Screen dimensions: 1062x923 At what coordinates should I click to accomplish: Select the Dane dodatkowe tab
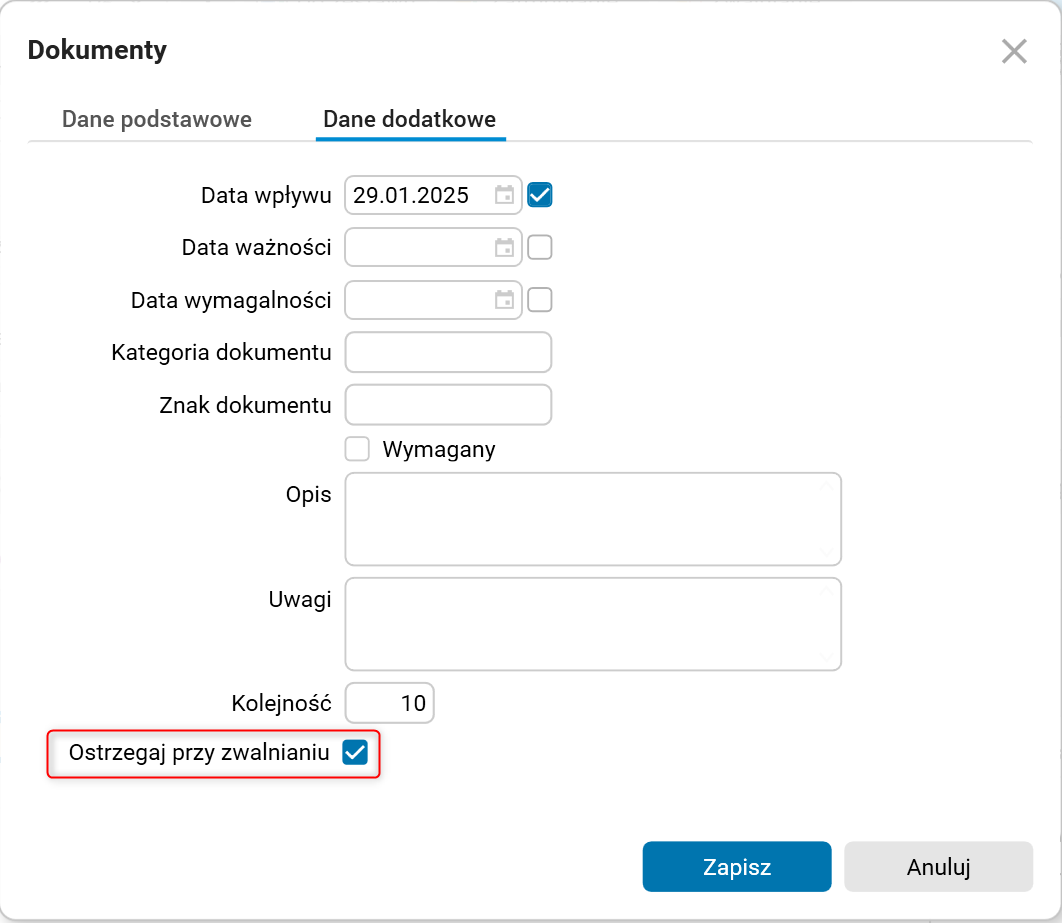point(410,120)
